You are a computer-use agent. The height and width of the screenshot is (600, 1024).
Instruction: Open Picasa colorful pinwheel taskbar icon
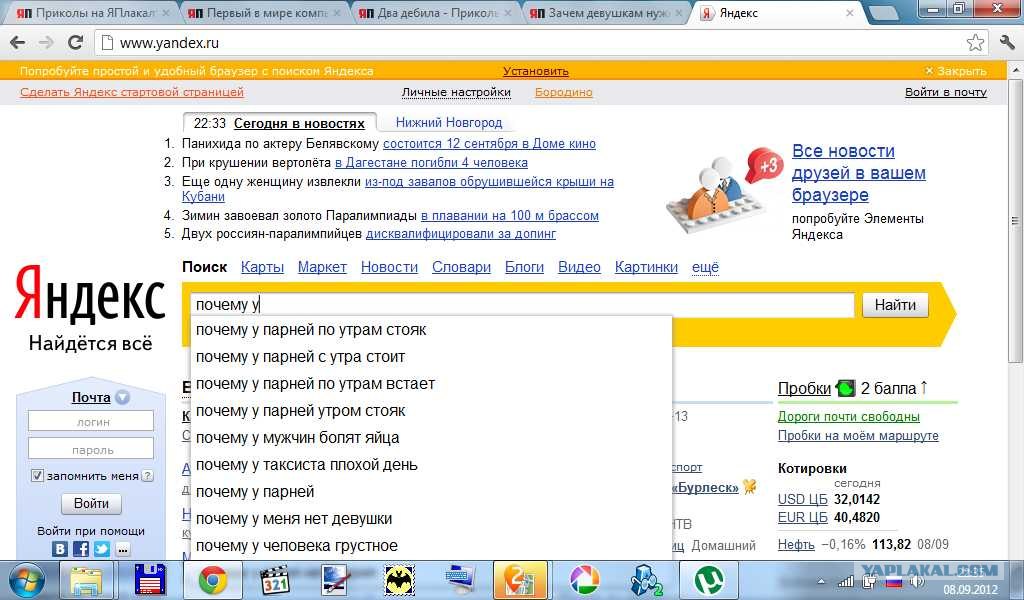[x=584, y=580]
